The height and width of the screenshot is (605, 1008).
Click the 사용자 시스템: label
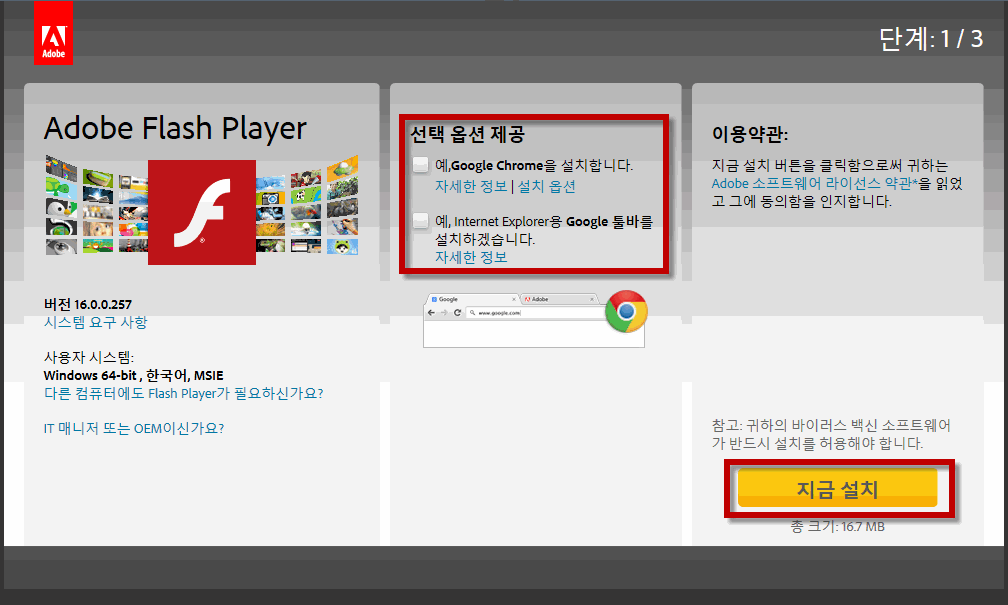89,357
